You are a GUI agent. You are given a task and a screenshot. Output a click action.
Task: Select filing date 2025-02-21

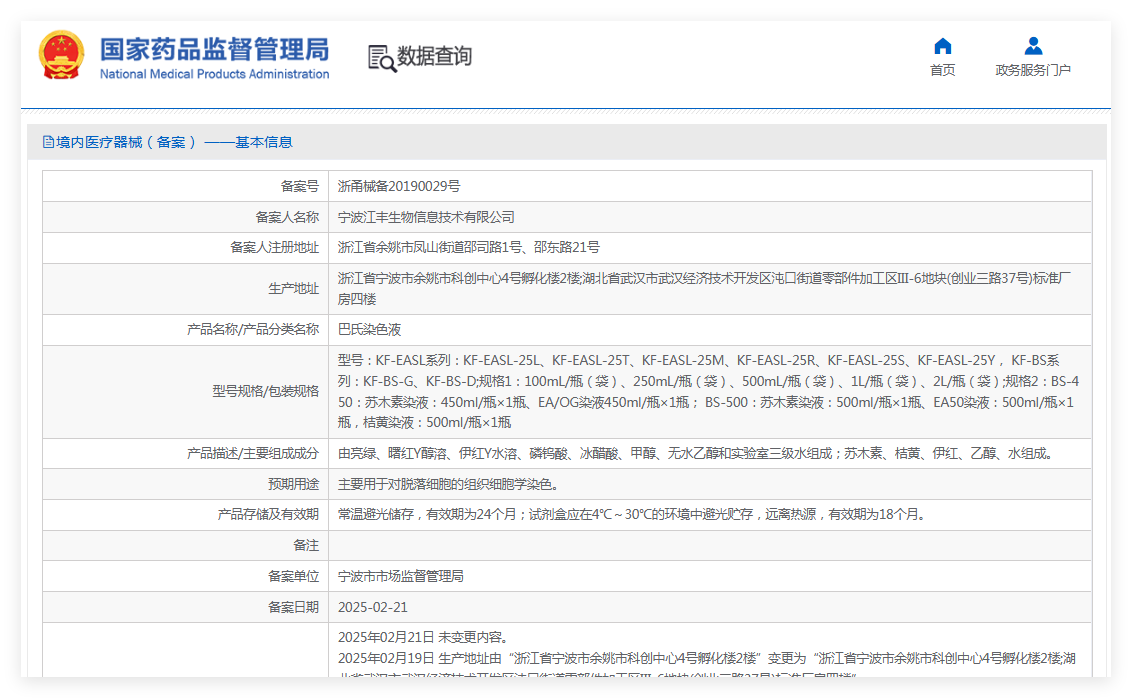pyautogui.click(x=373, y=608)
